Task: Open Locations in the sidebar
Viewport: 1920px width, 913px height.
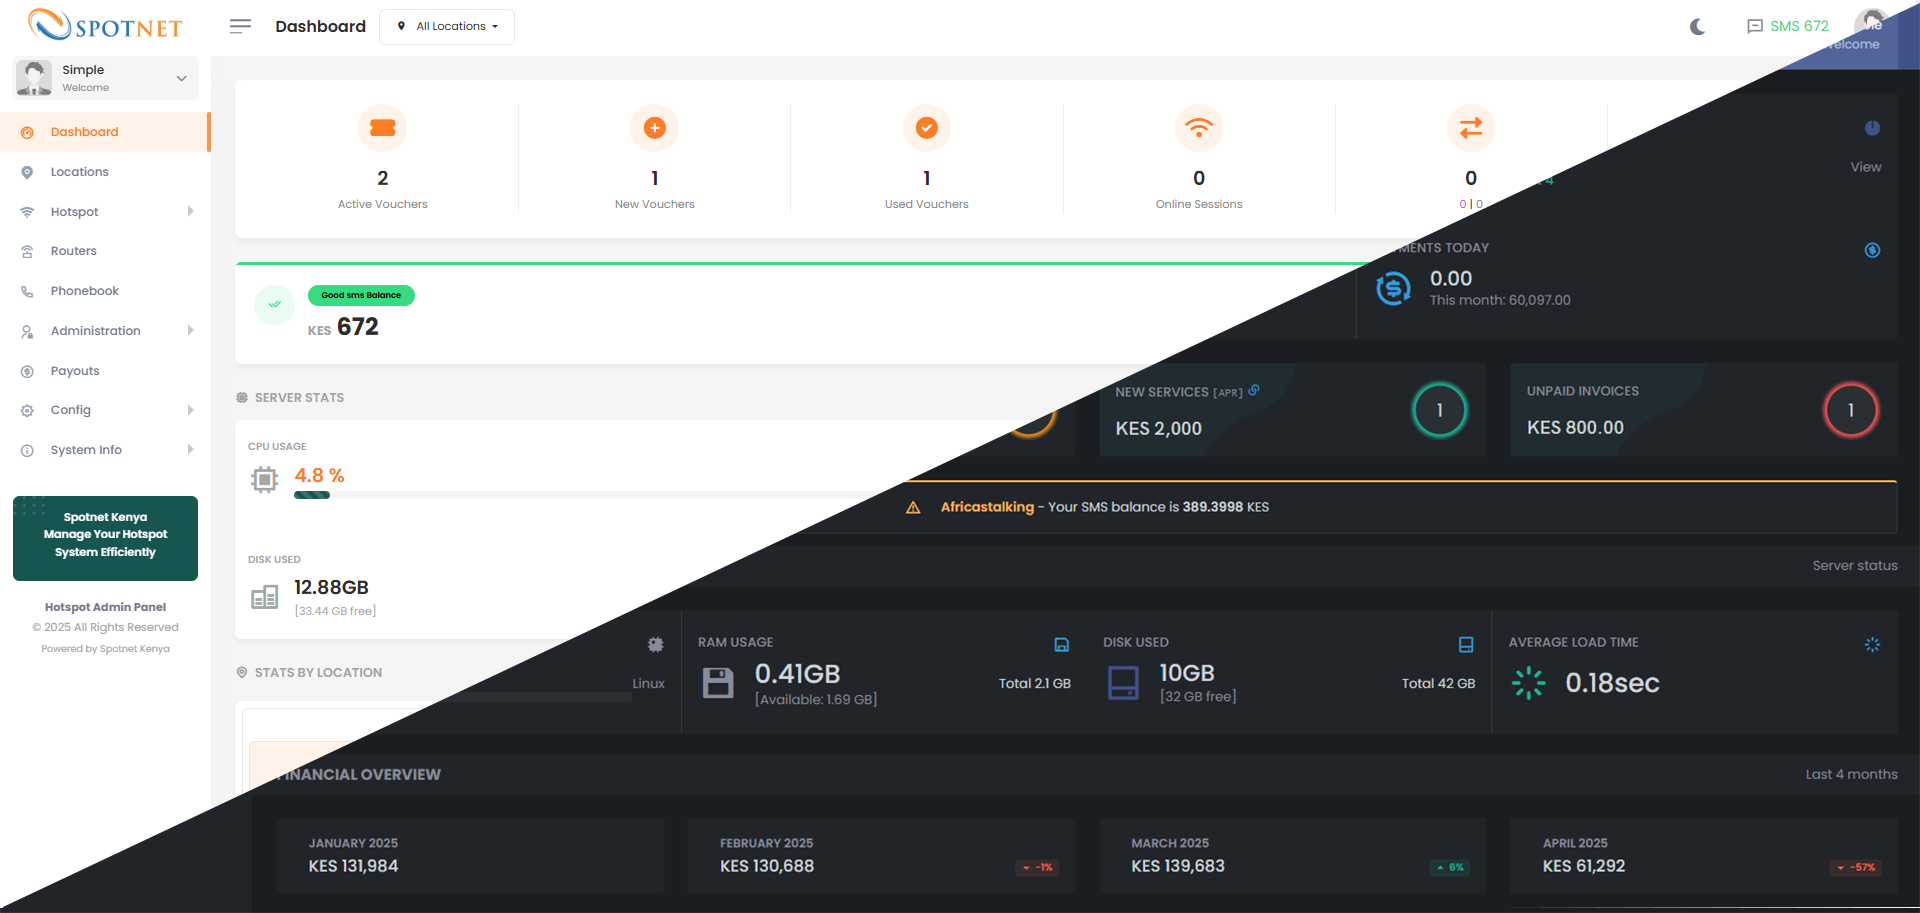Action: (80, 172)
